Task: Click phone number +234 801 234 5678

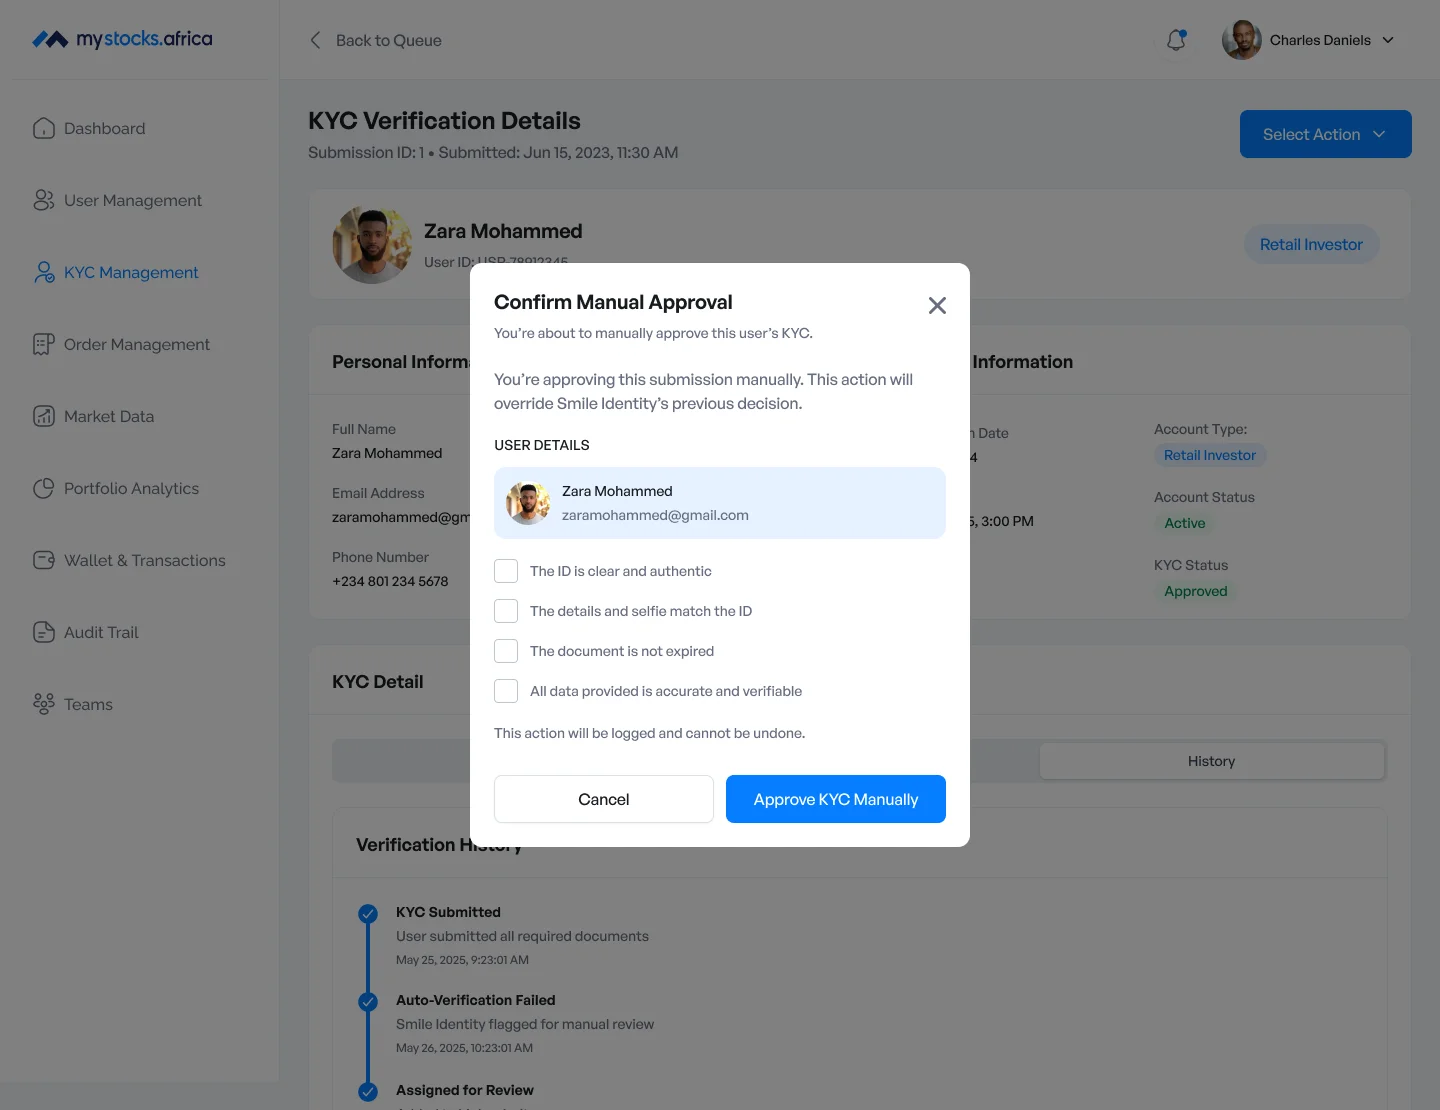Action: (x=390, y=581)
